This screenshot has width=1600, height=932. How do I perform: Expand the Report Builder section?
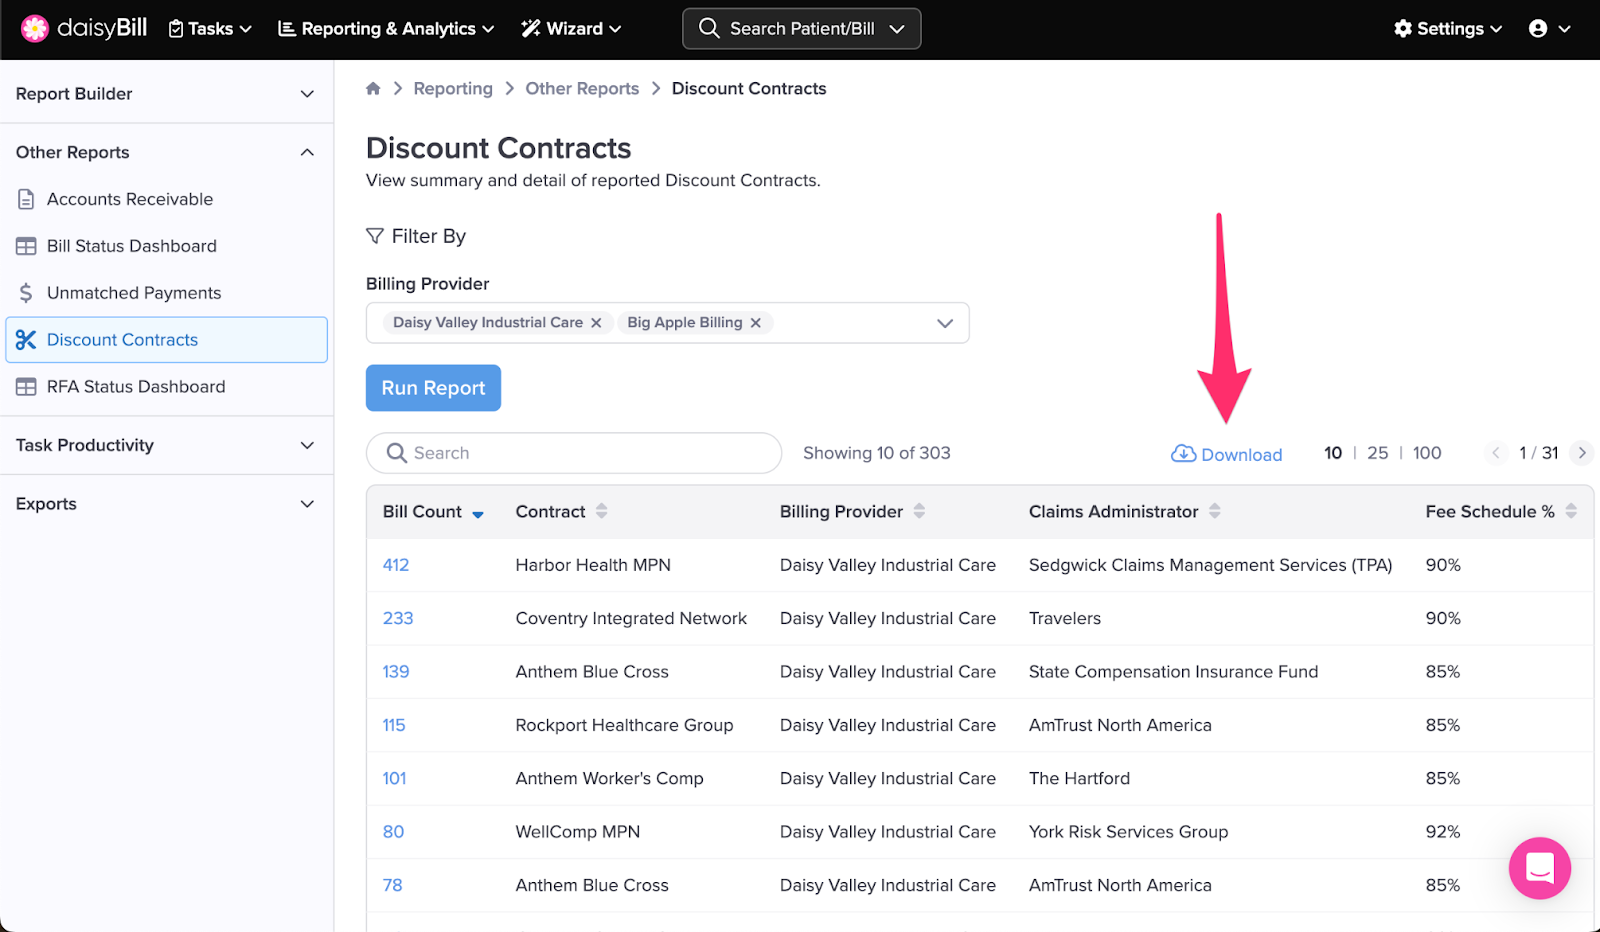[x=307, y=94]
